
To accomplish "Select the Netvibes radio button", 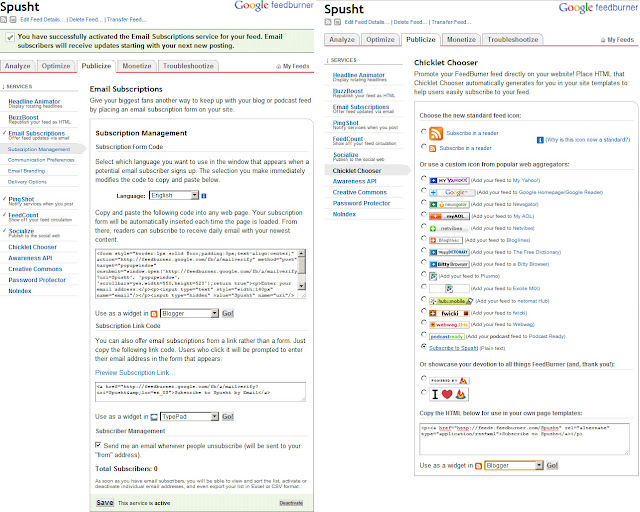I will pos(424,226).
